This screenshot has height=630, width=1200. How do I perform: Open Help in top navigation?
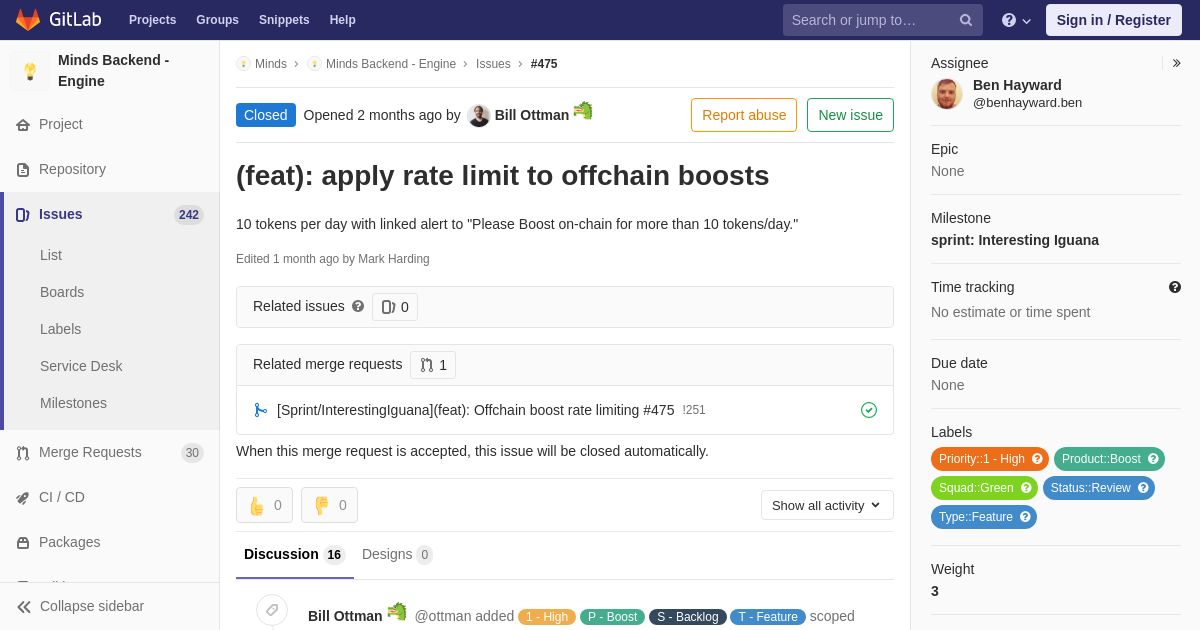click(x=343, y=20)
